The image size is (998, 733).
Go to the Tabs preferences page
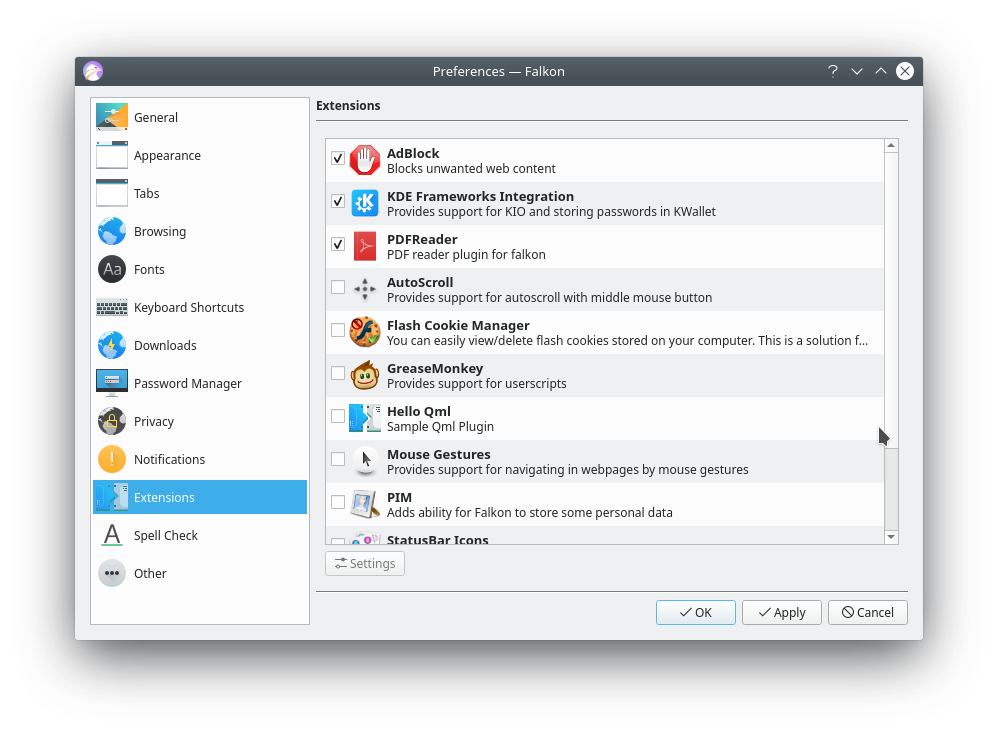pos(200,193)
